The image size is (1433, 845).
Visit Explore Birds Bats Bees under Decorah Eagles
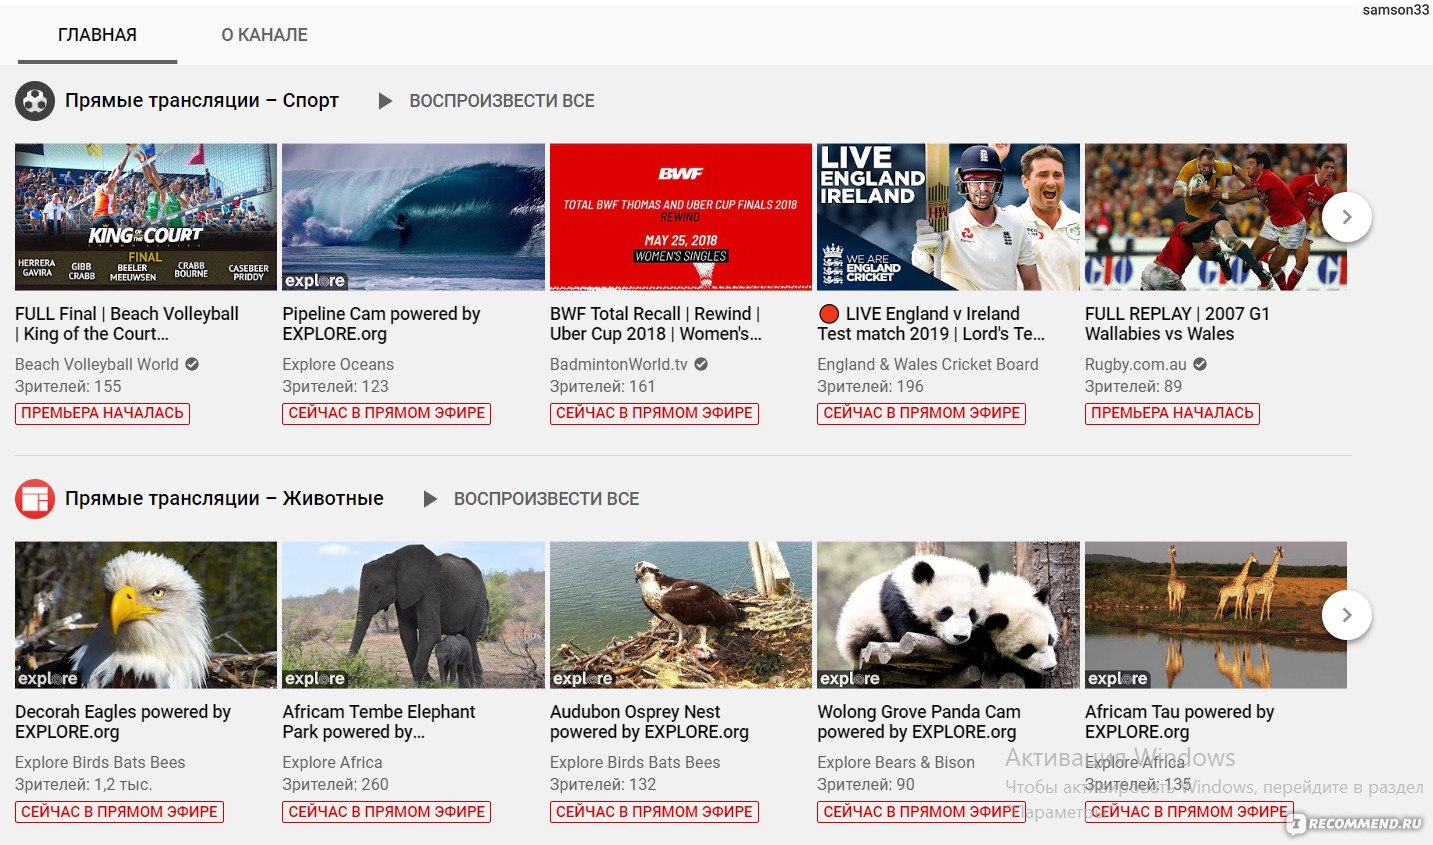[x=100, y=763]
